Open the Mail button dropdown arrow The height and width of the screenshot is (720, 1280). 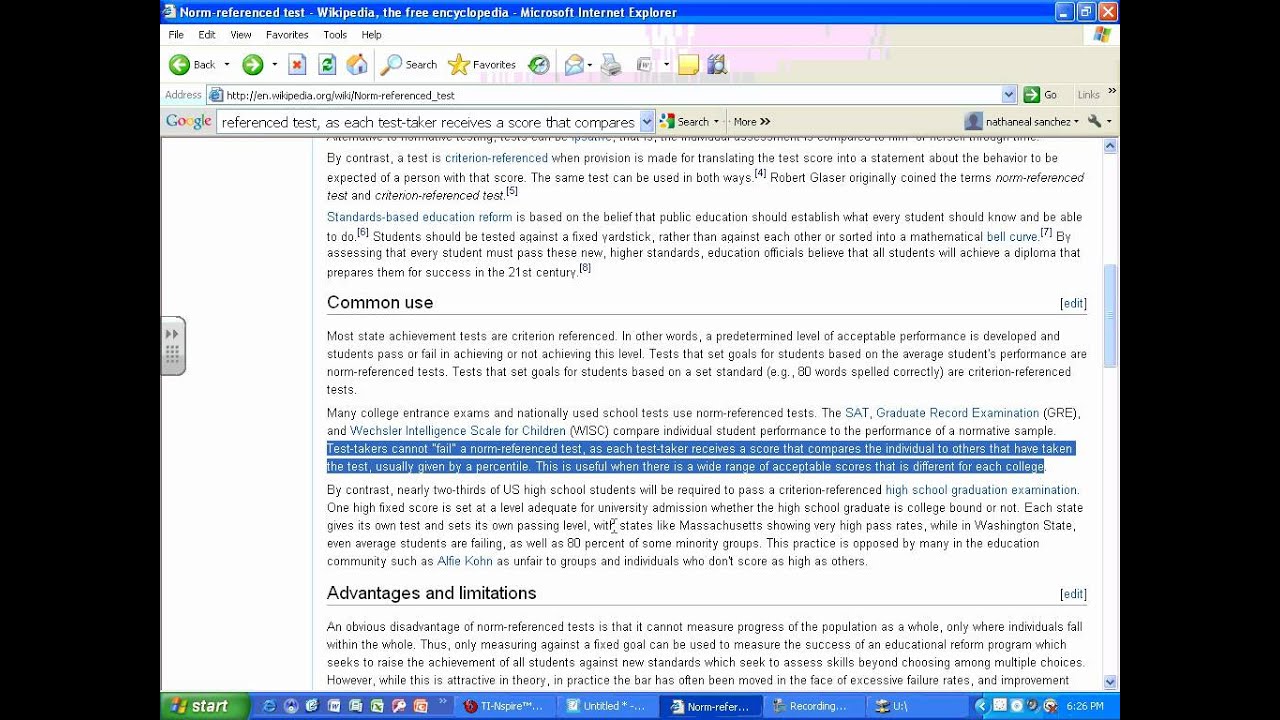[591, 65]
